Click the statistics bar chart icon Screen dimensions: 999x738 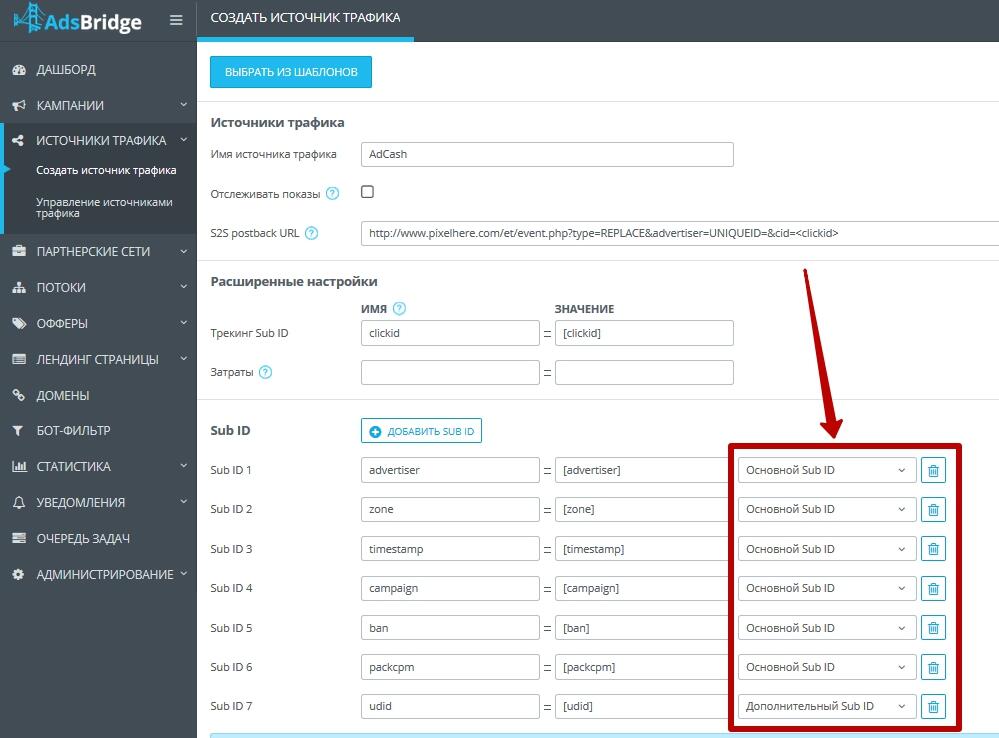click(19, 467)
